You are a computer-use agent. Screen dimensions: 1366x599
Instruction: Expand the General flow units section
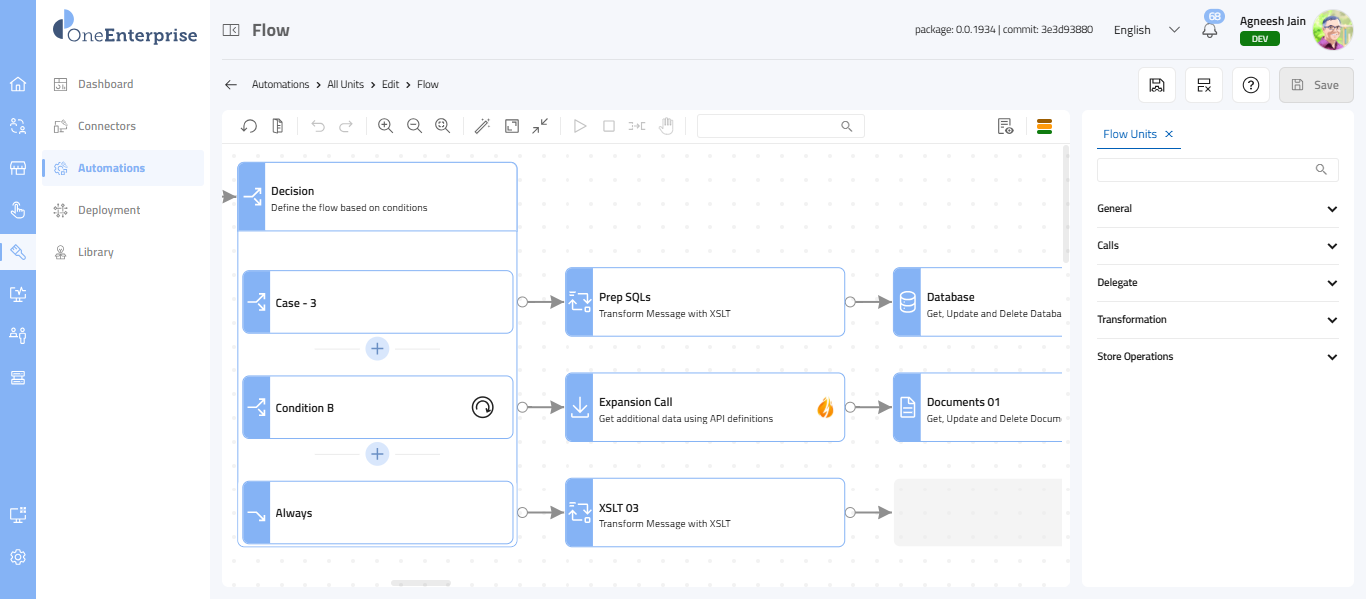point(1217,209)
